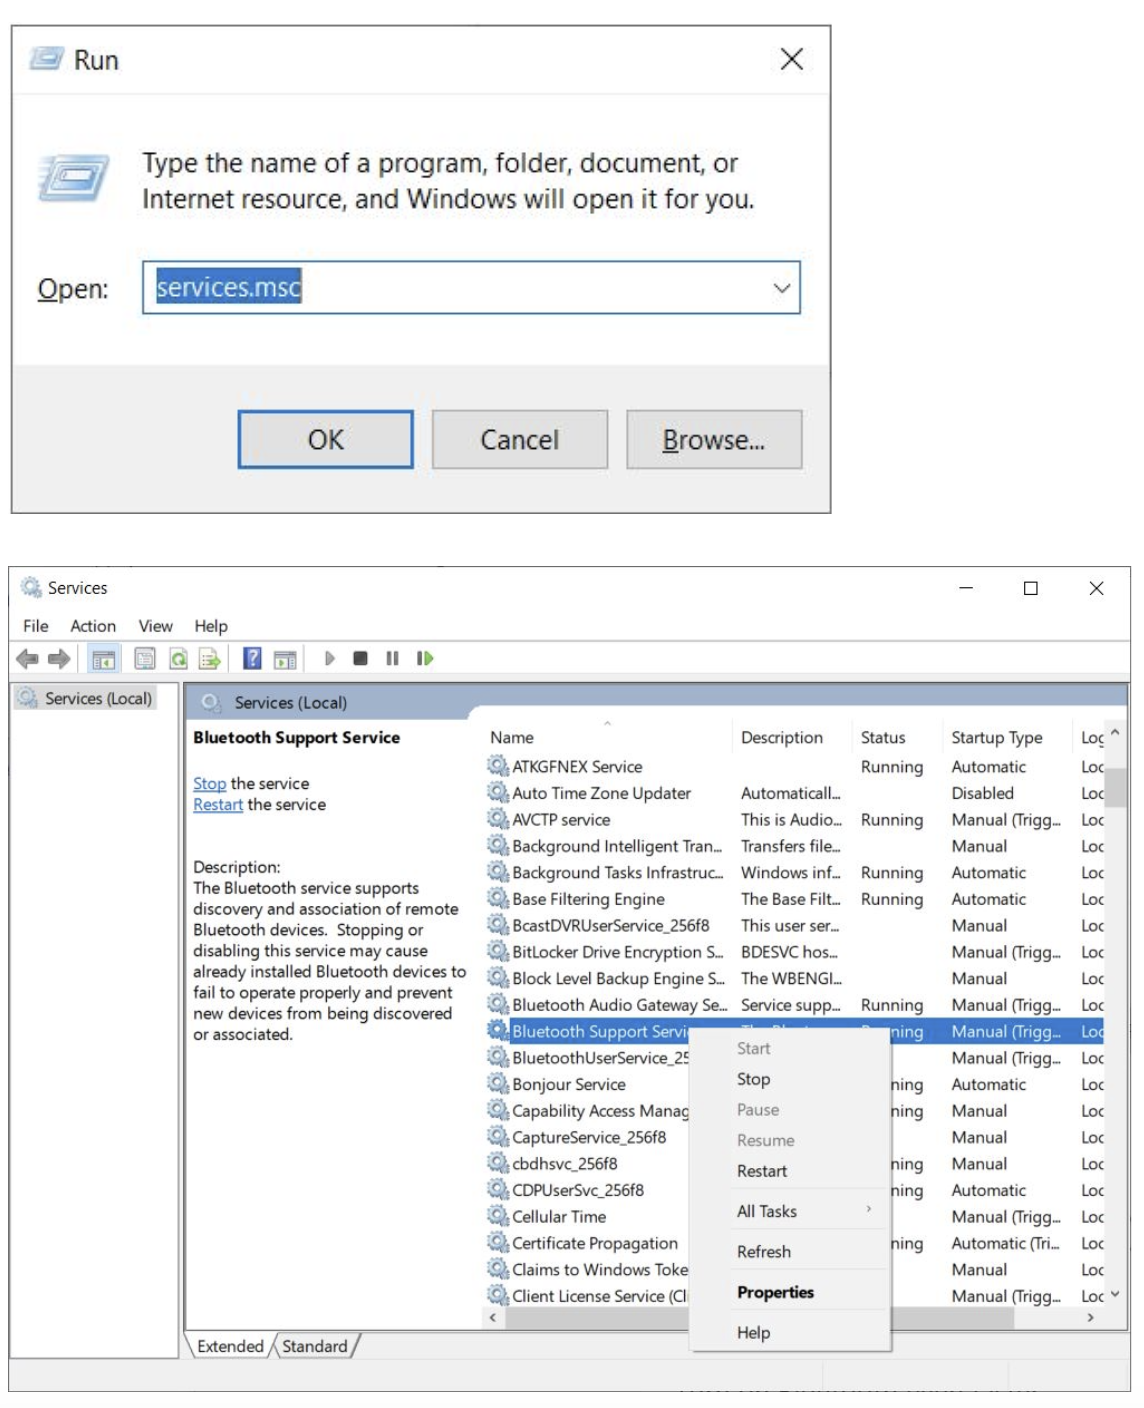This screenshot has width=1144, height=1408.
Task: Click the Start Service play icon
Action: pos(329,658)
